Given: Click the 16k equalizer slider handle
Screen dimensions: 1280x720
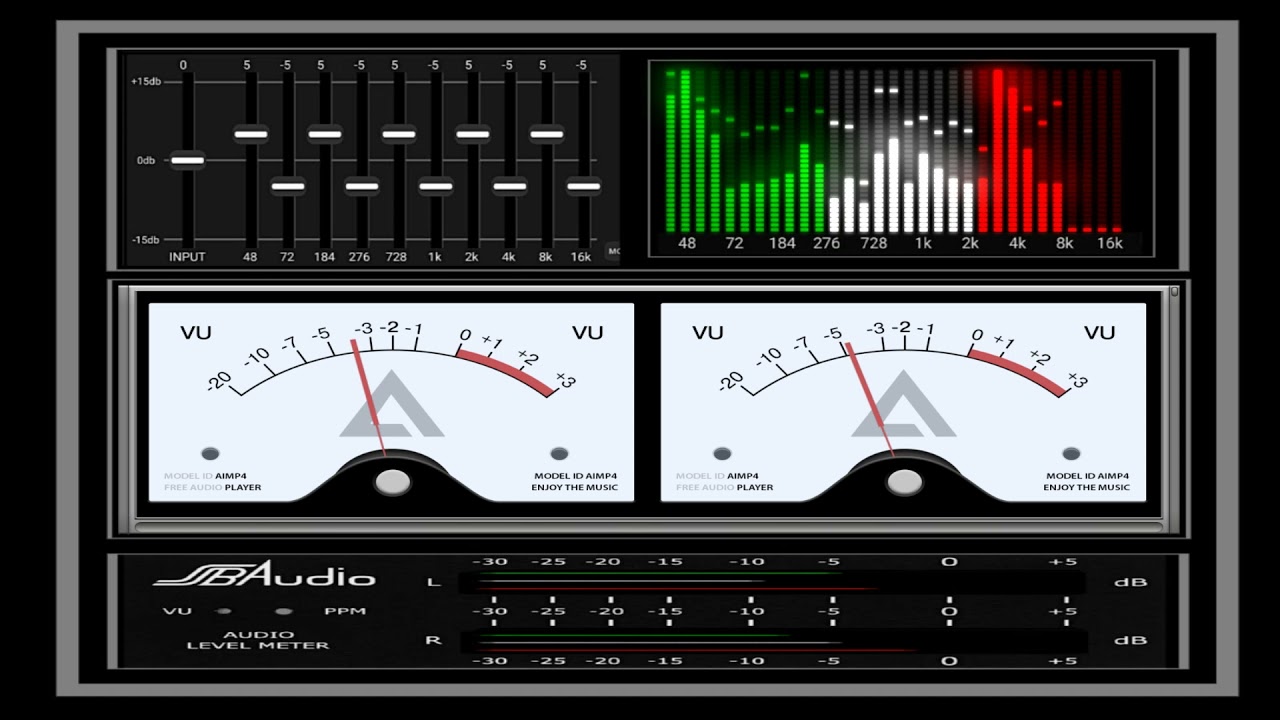Looking at the screenshot, I should [x=584, y=185].
